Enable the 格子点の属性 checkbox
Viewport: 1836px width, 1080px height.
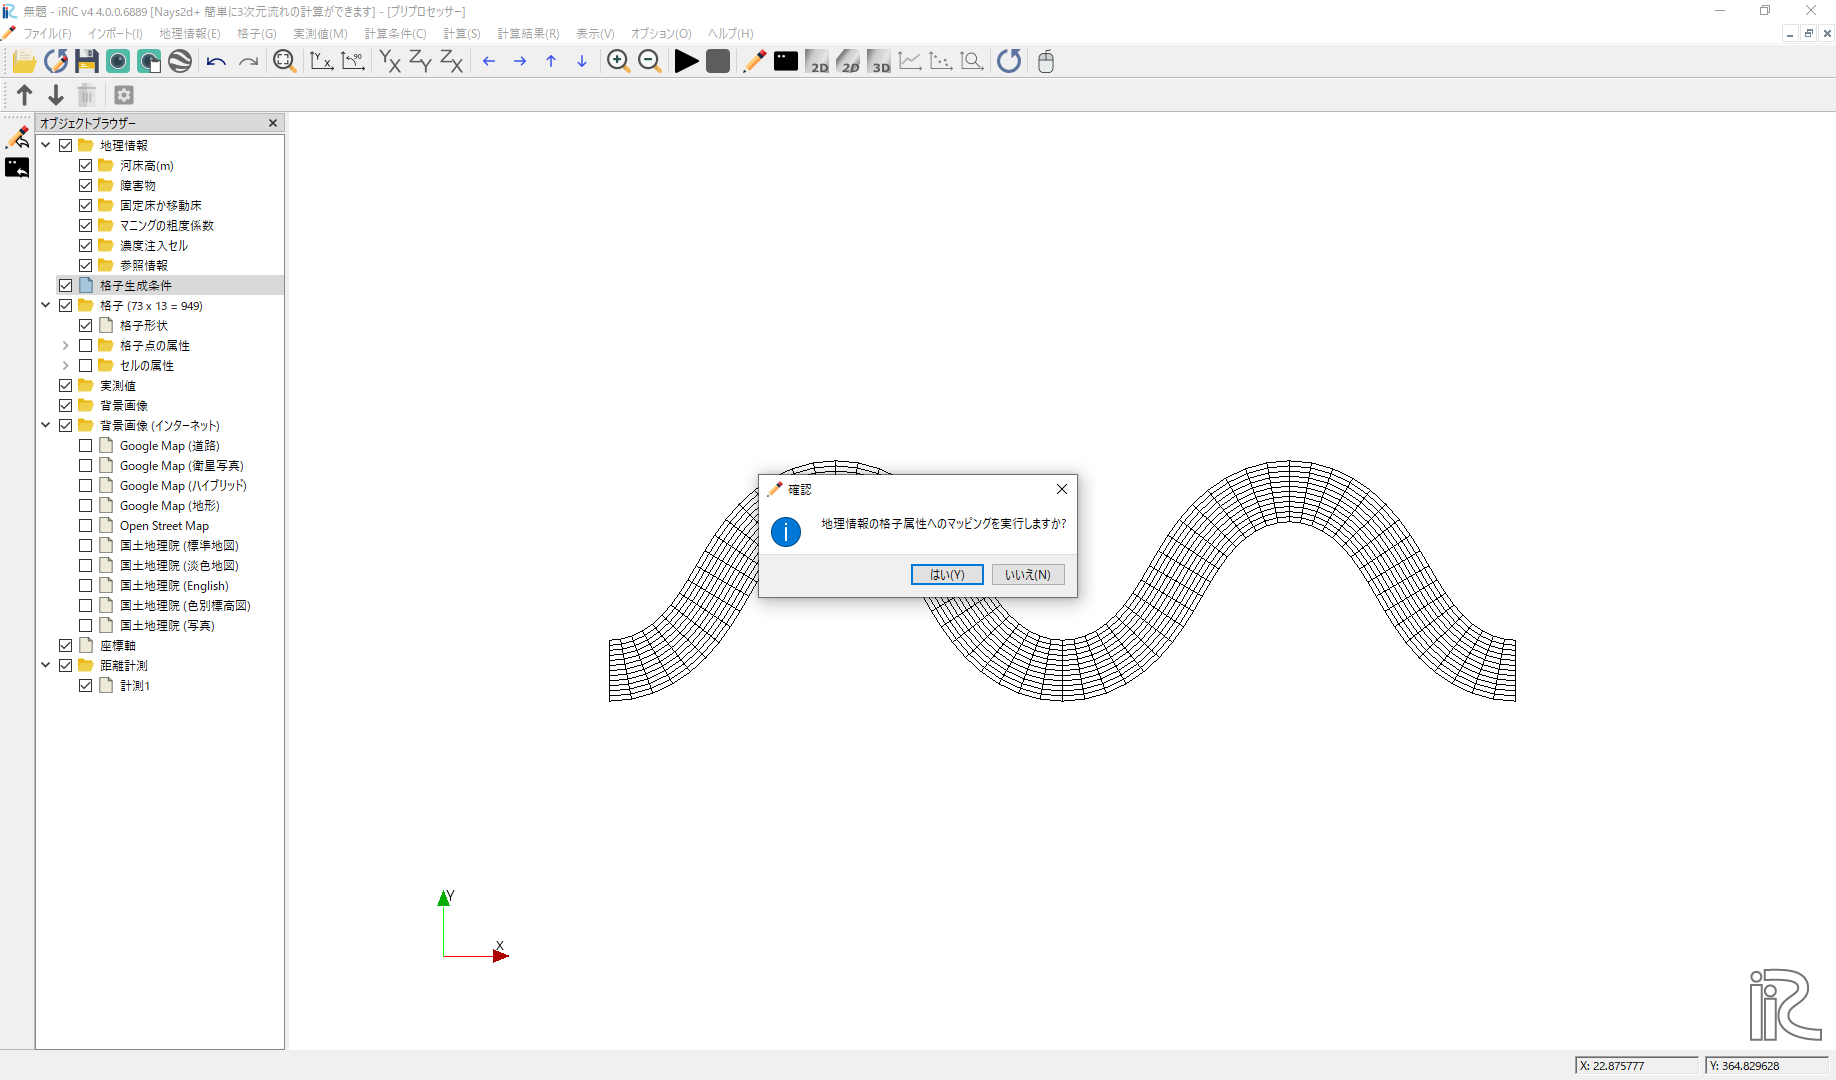click(x=86, y=345)
